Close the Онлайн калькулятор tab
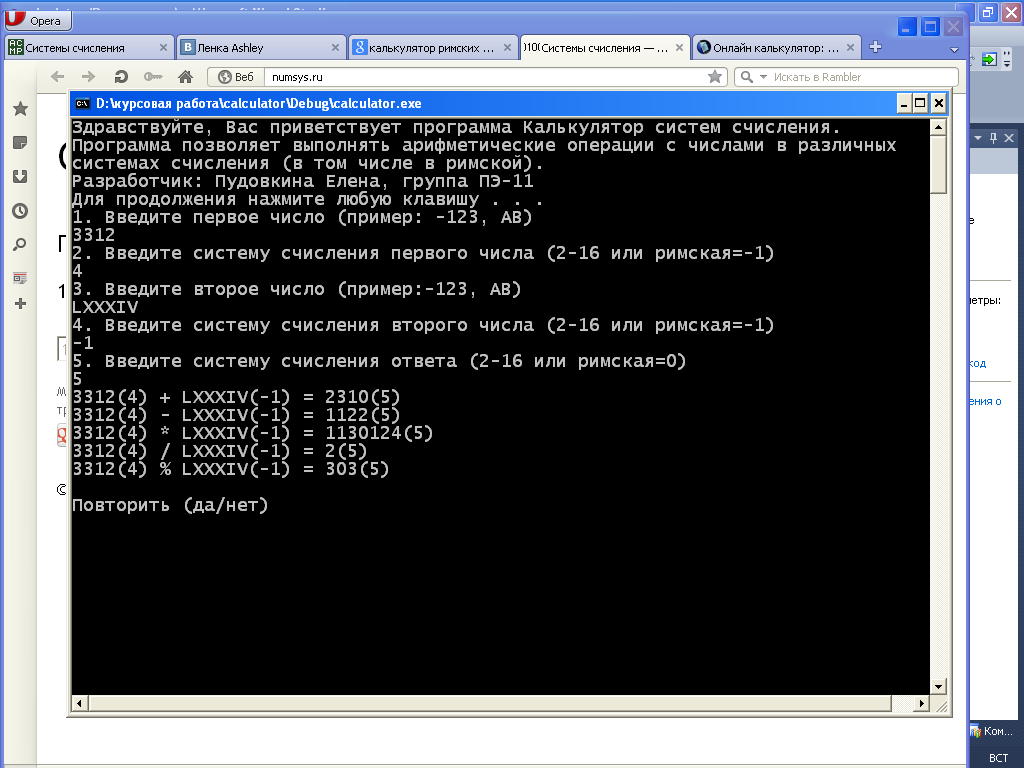The width and height of the screenshot is (1024, 768). click(x=850, y=48)
